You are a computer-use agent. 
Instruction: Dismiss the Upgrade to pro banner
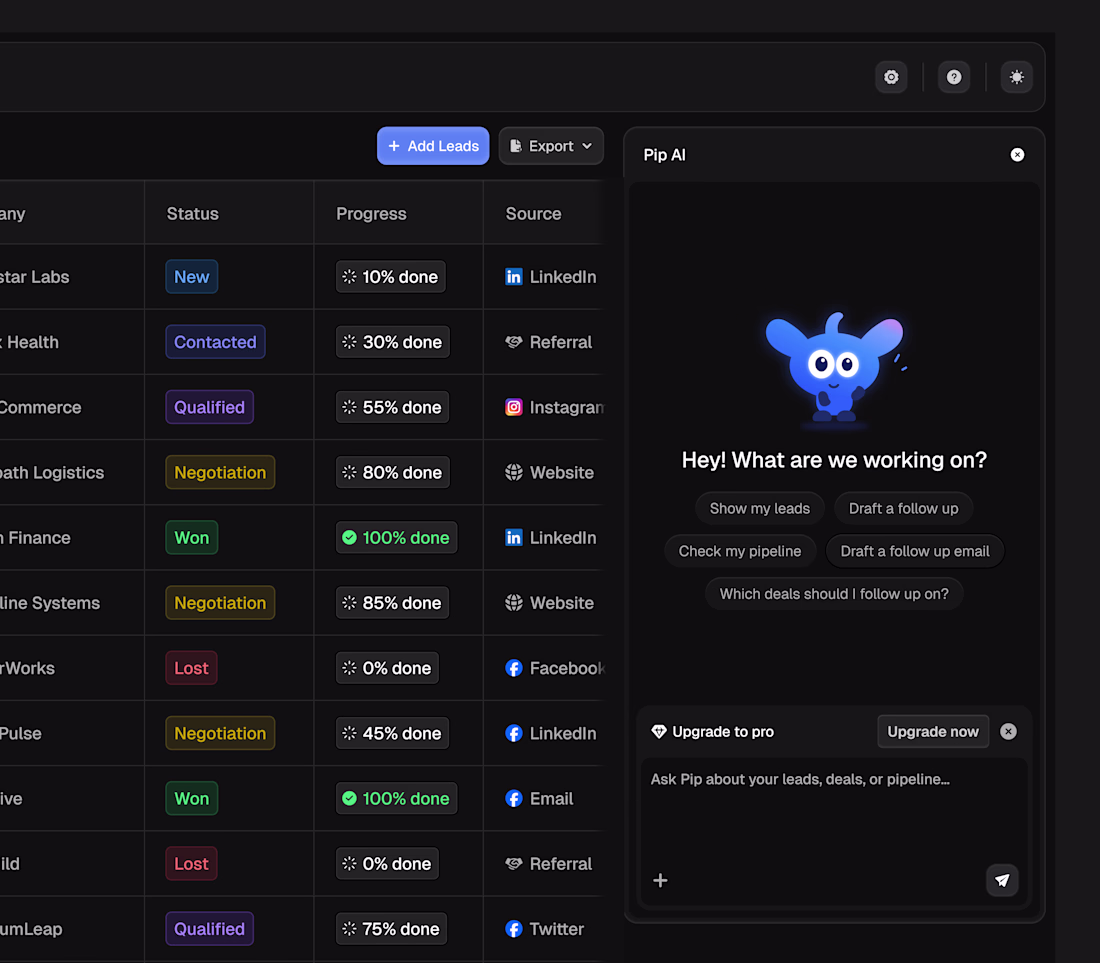(x=1008, y=732)
